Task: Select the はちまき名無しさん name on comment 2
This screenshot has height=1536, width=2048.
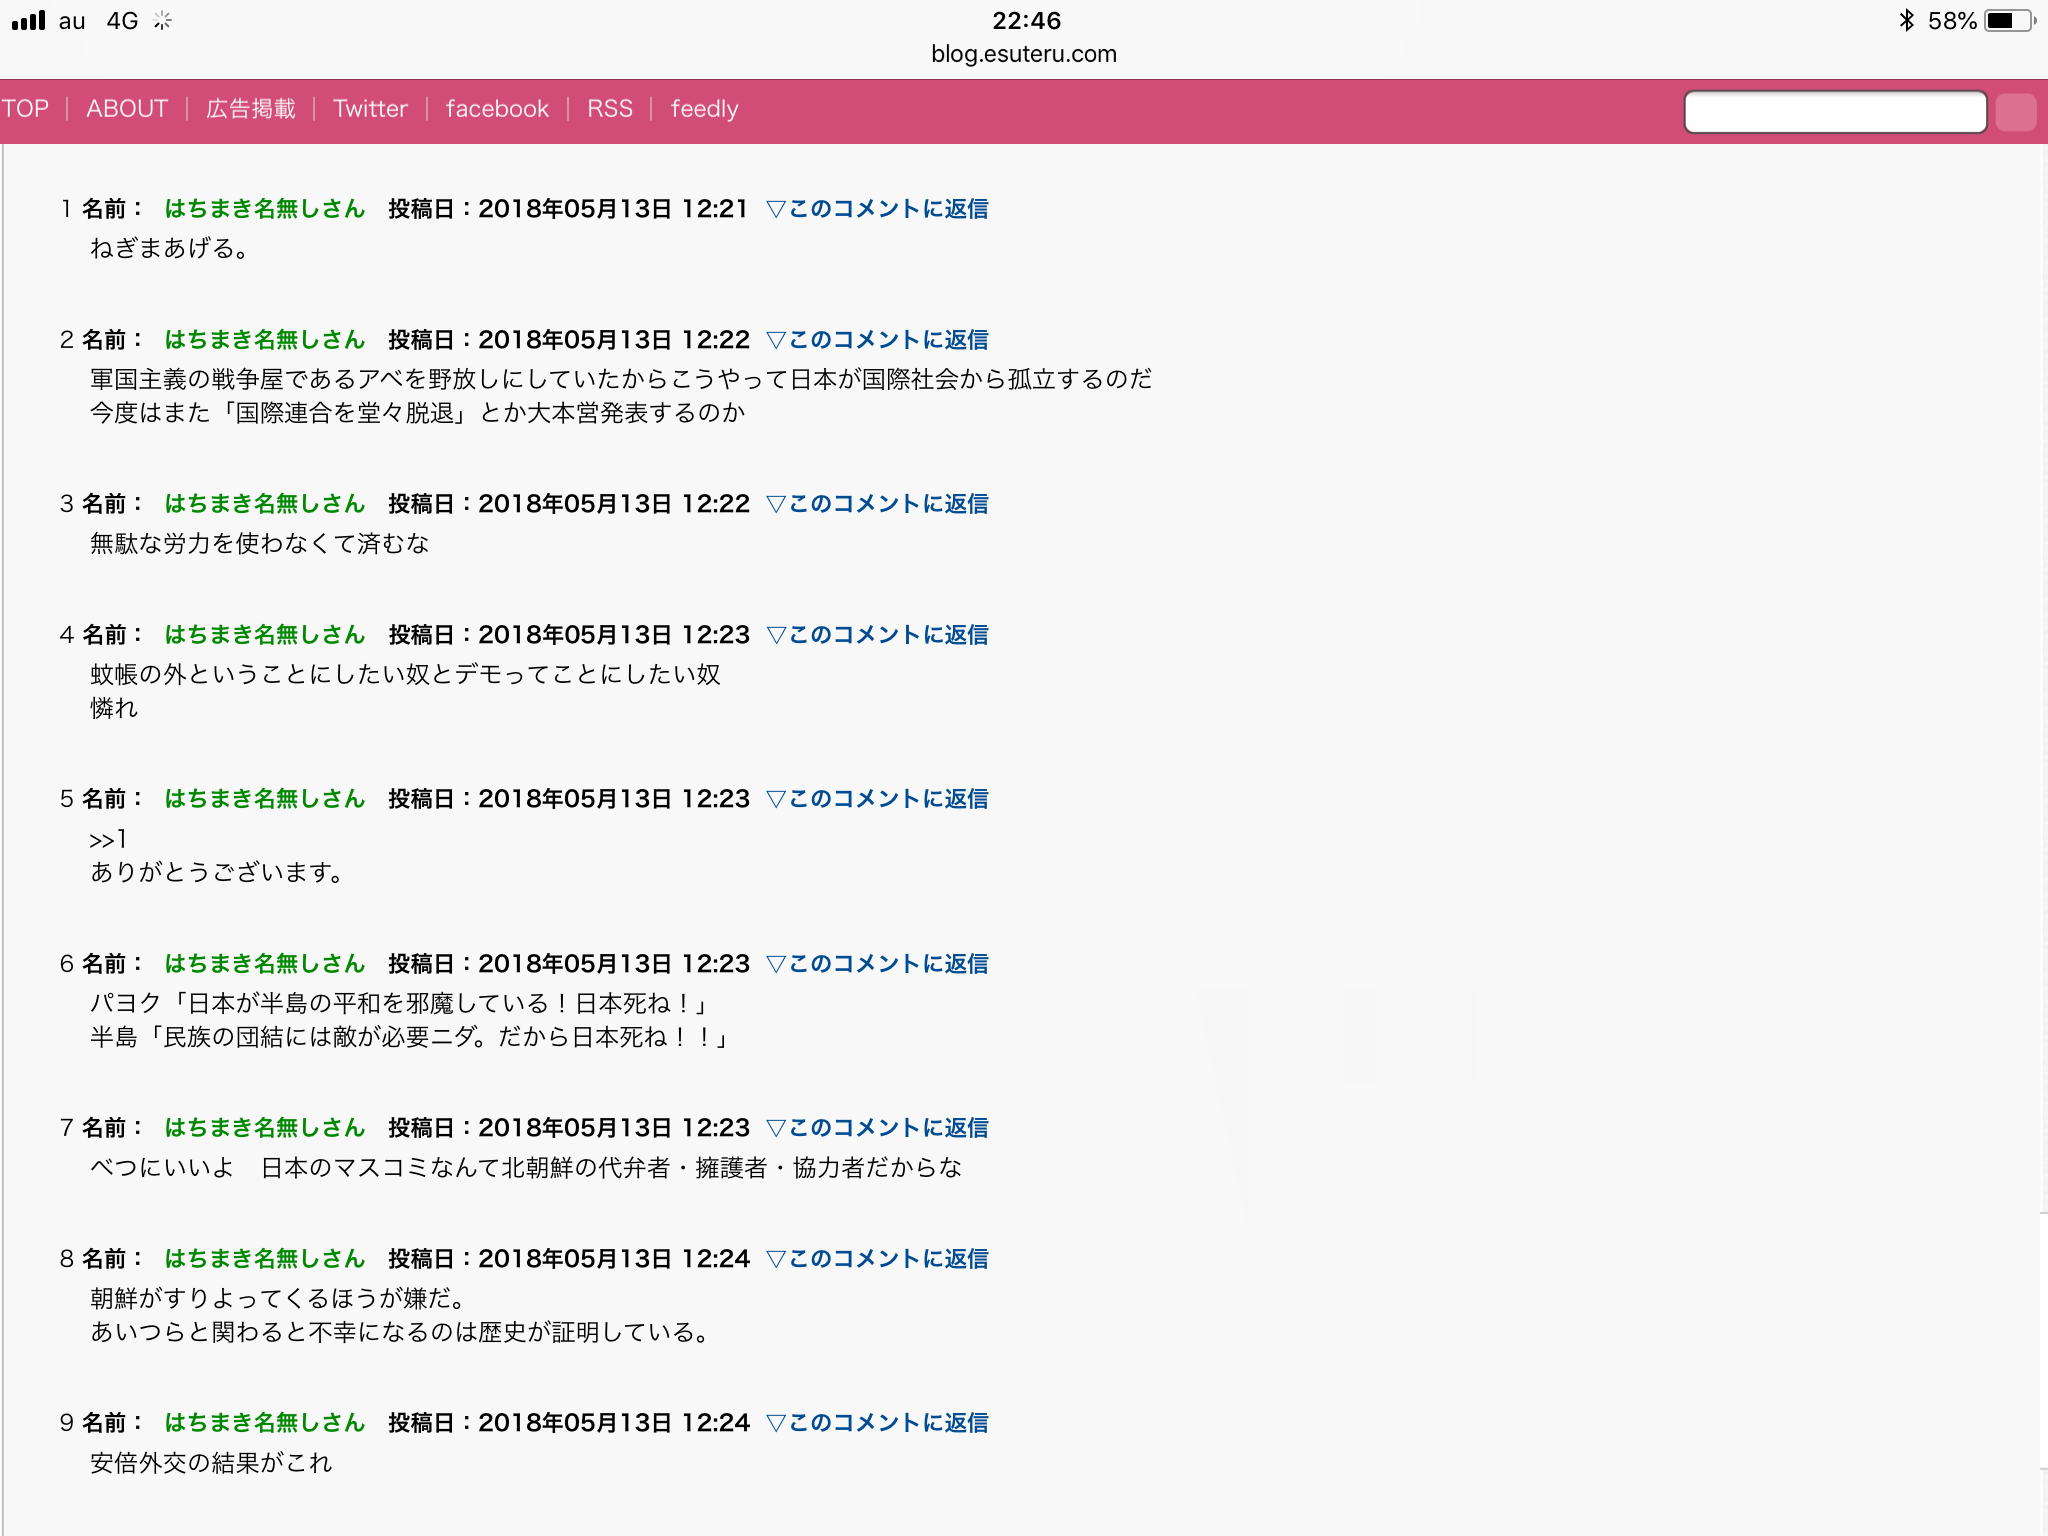Action: tap(265, 340)
